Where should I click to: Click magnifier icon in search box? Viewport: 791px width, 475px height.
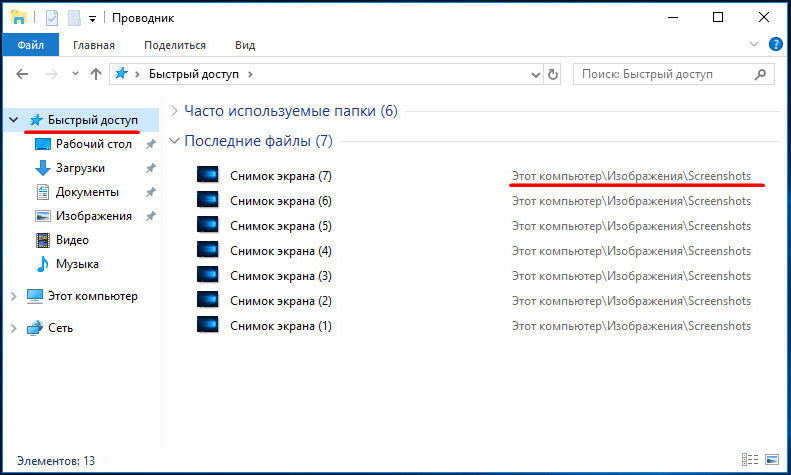(x=760, y=75)
